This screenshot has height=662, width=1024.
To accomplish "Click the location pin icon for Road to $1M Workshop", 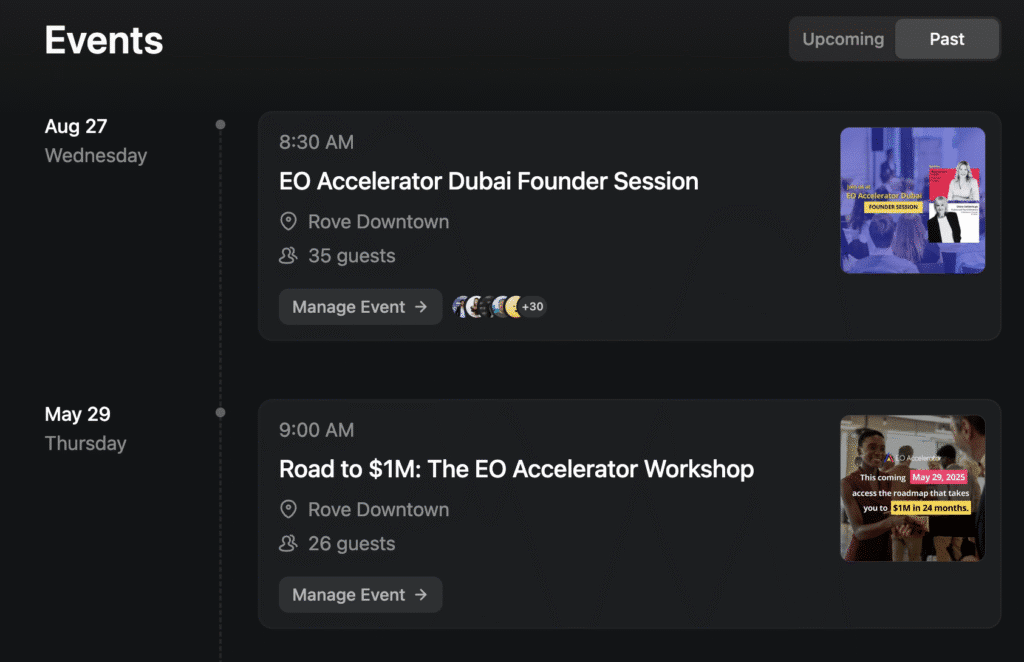I will coord(289,510).
